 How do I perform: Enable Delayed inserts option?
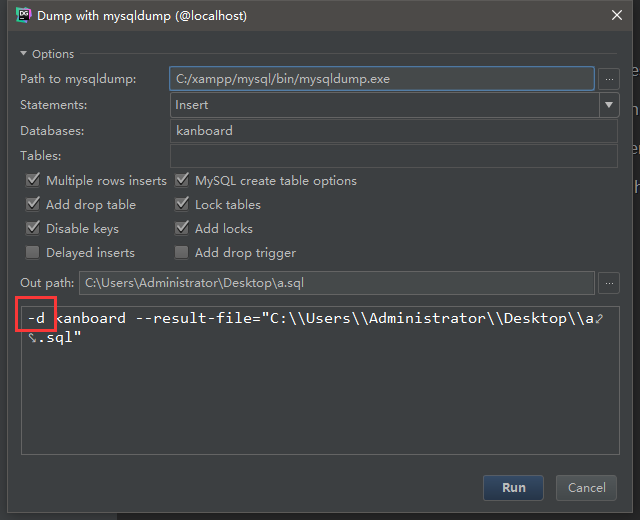coord(33,253)
